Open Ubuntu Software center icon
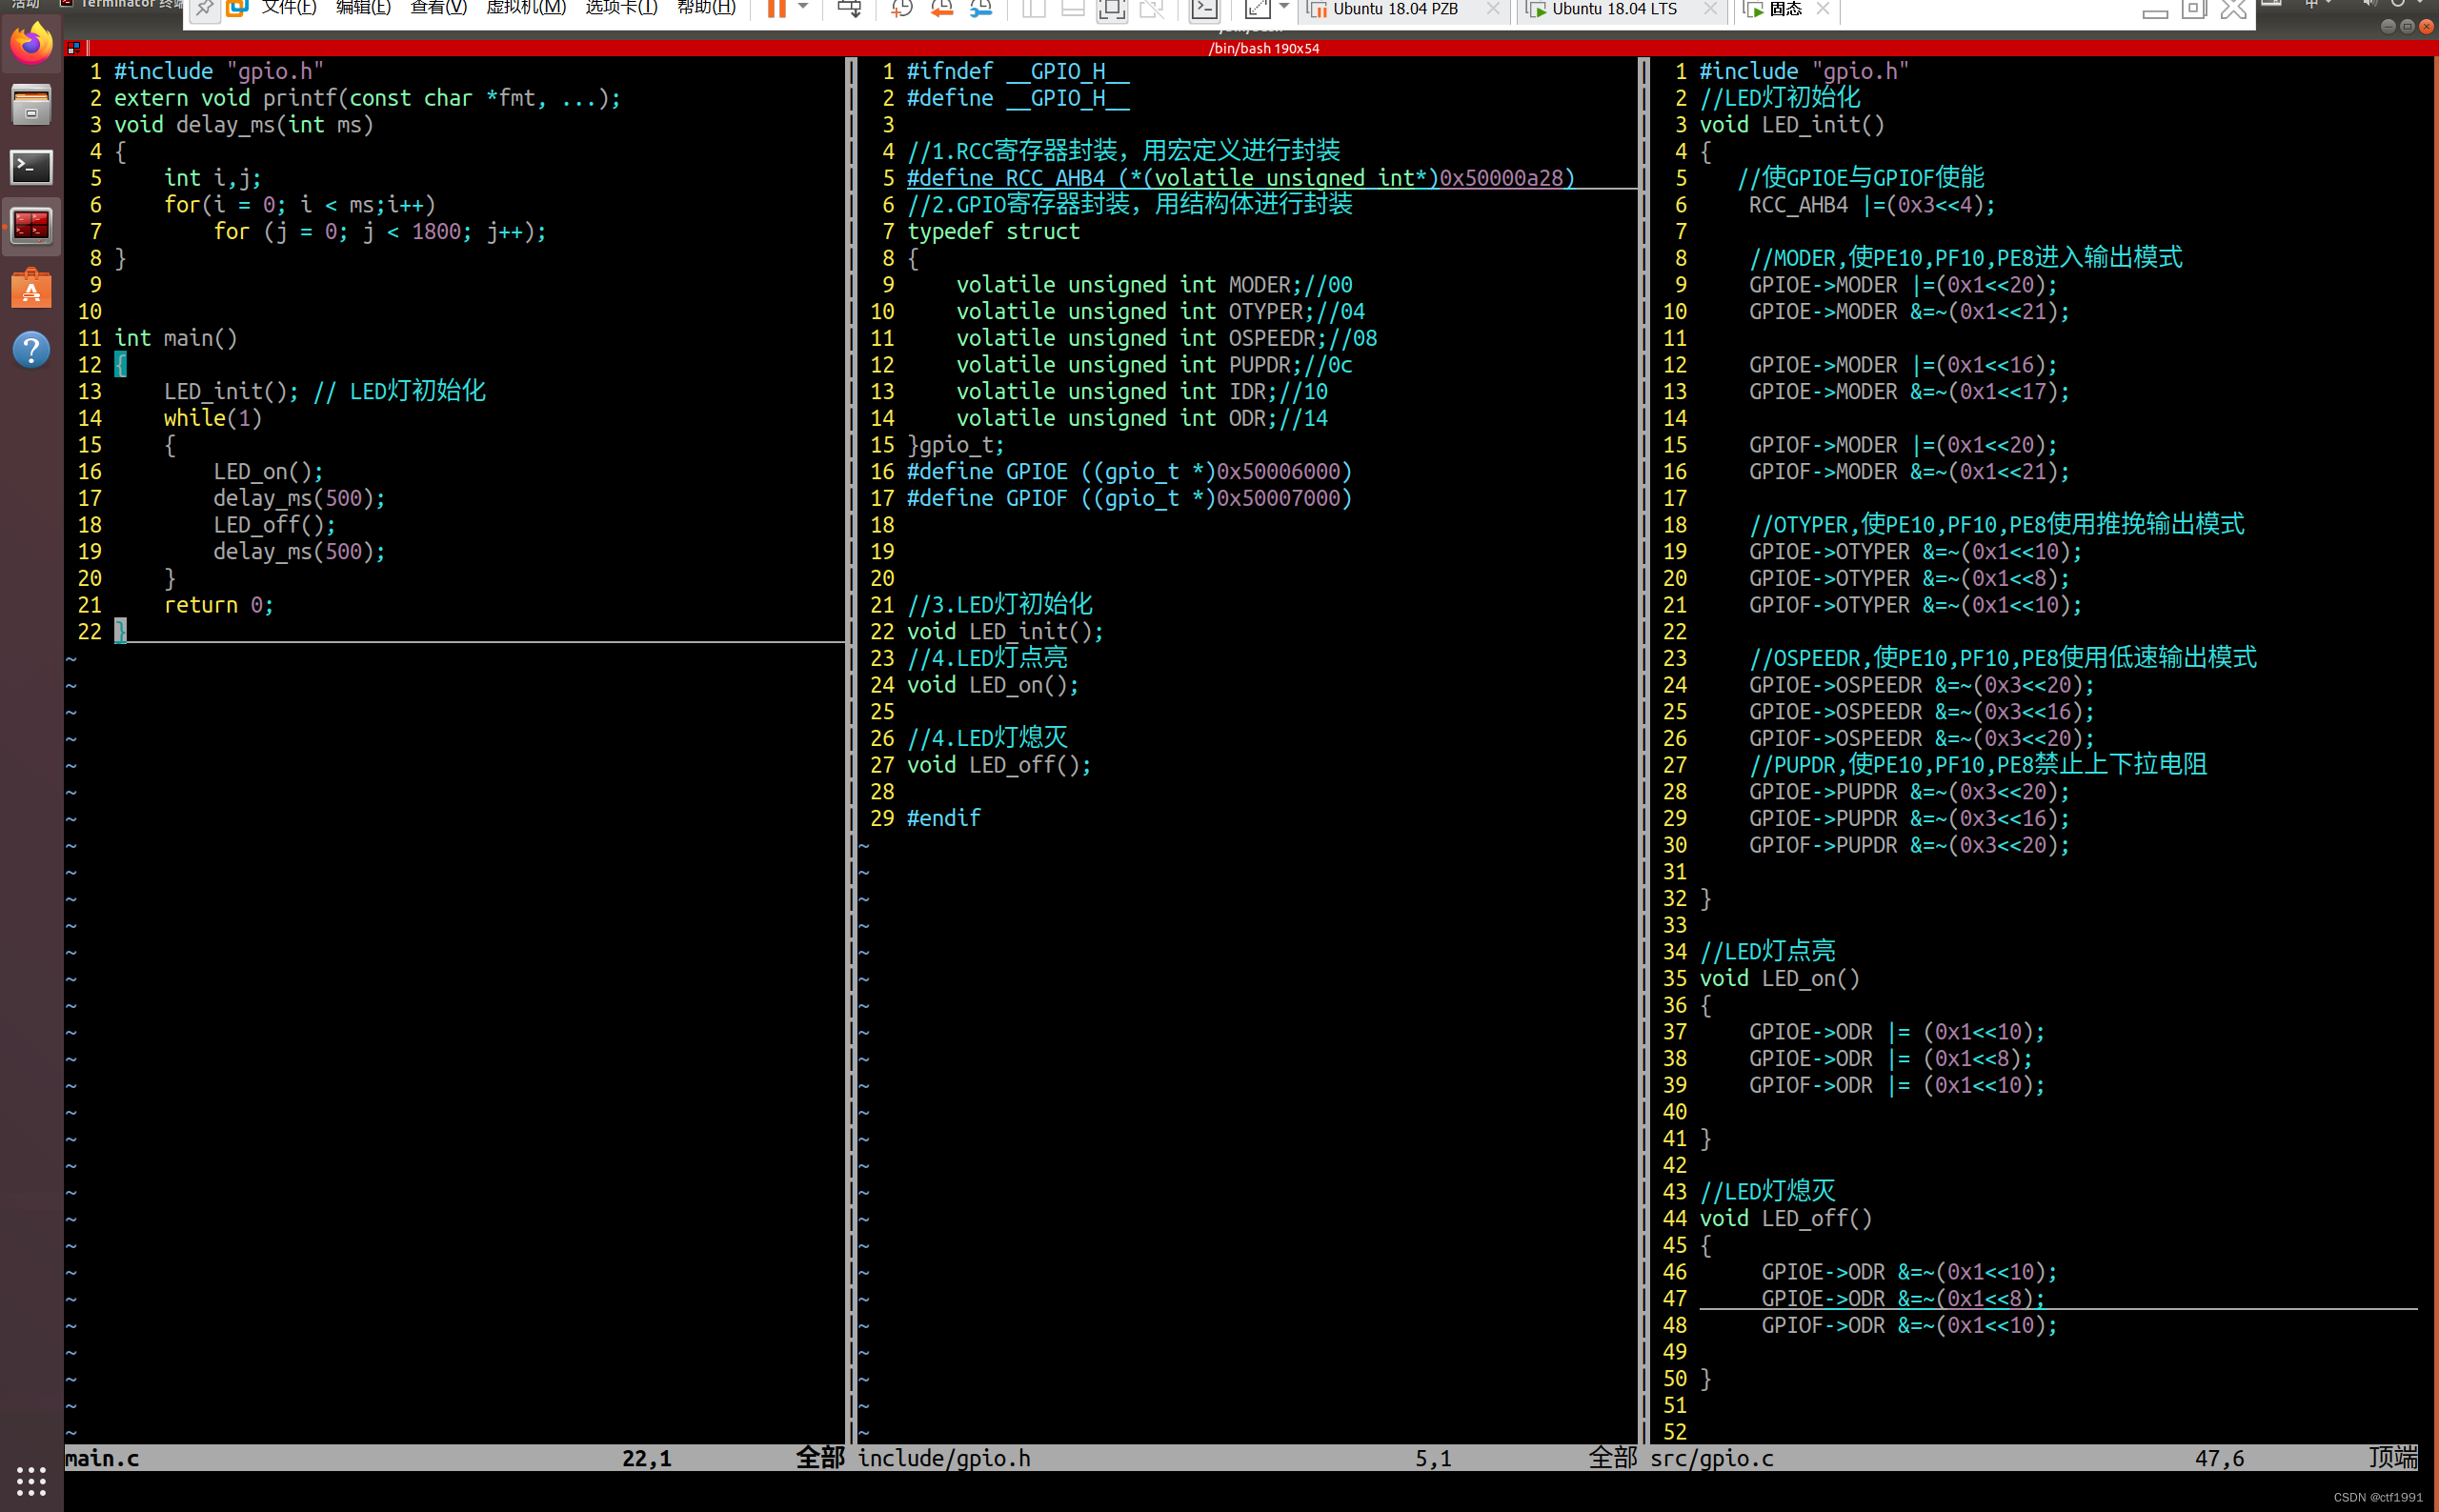 tap(31, 289)
